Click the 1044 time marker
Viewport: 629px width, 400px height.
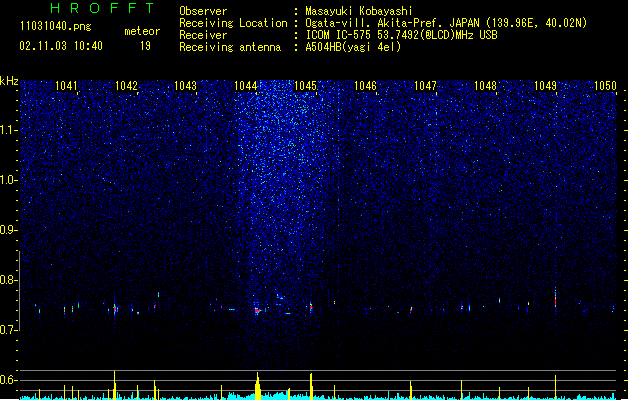click(246, 86)
